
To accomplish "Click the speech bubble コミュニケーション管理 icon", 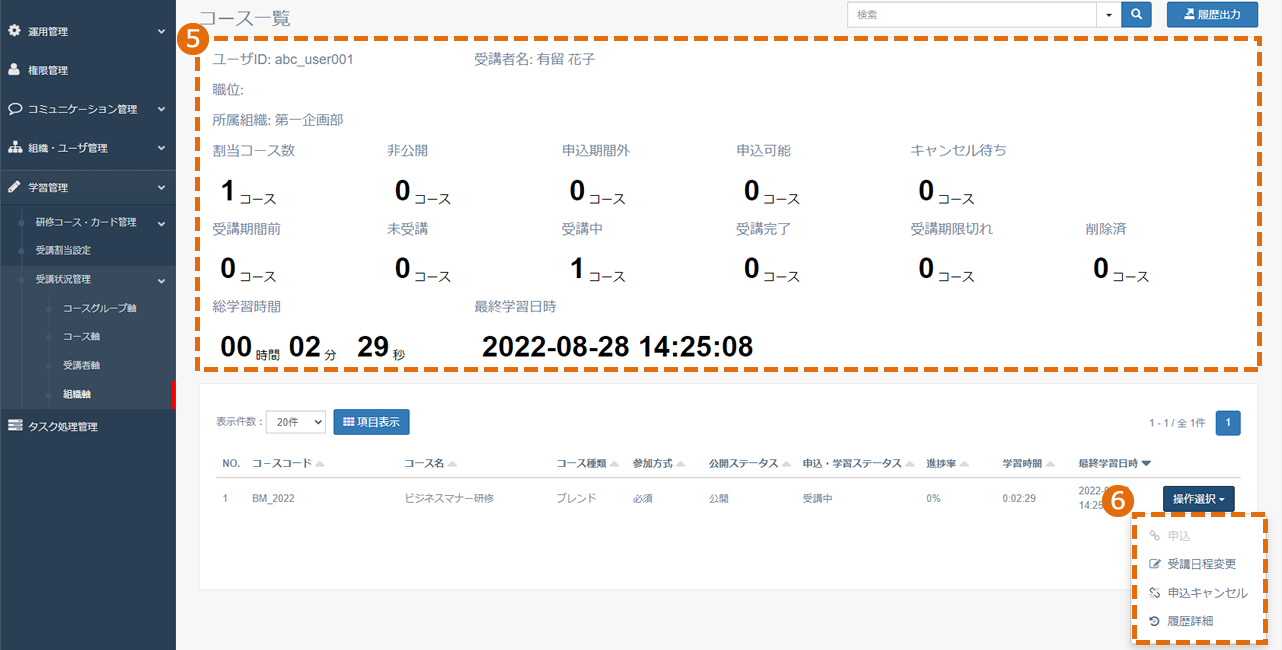I will pyautogui.click(x=15, y=108).
